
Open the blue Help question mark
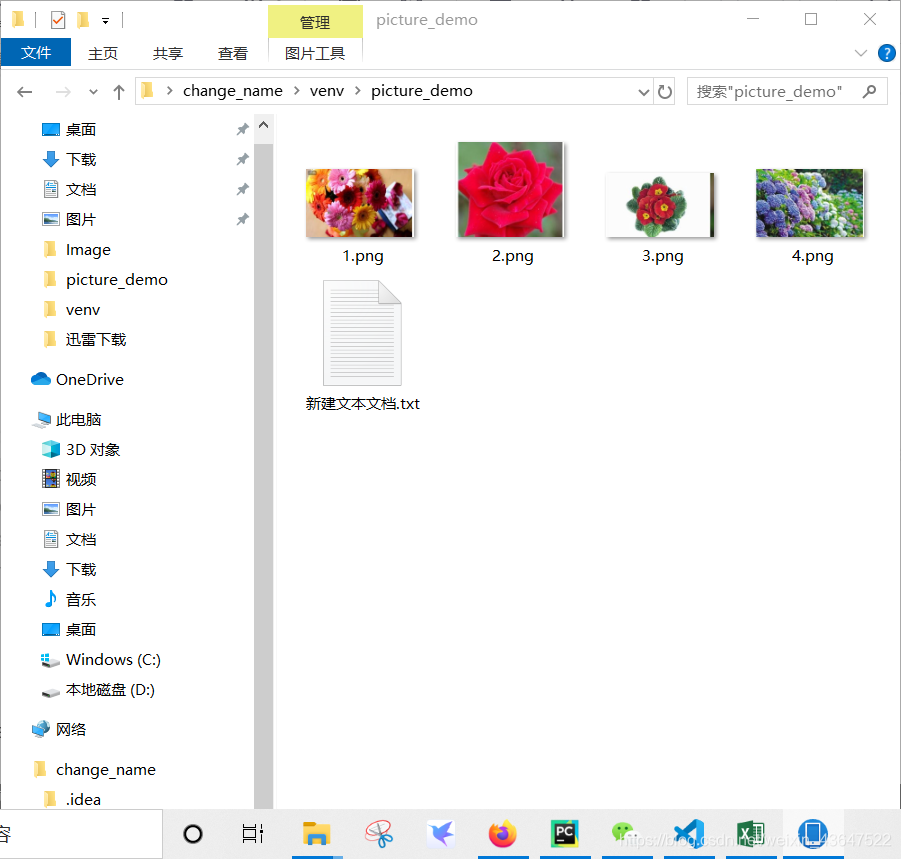[887, 53]
